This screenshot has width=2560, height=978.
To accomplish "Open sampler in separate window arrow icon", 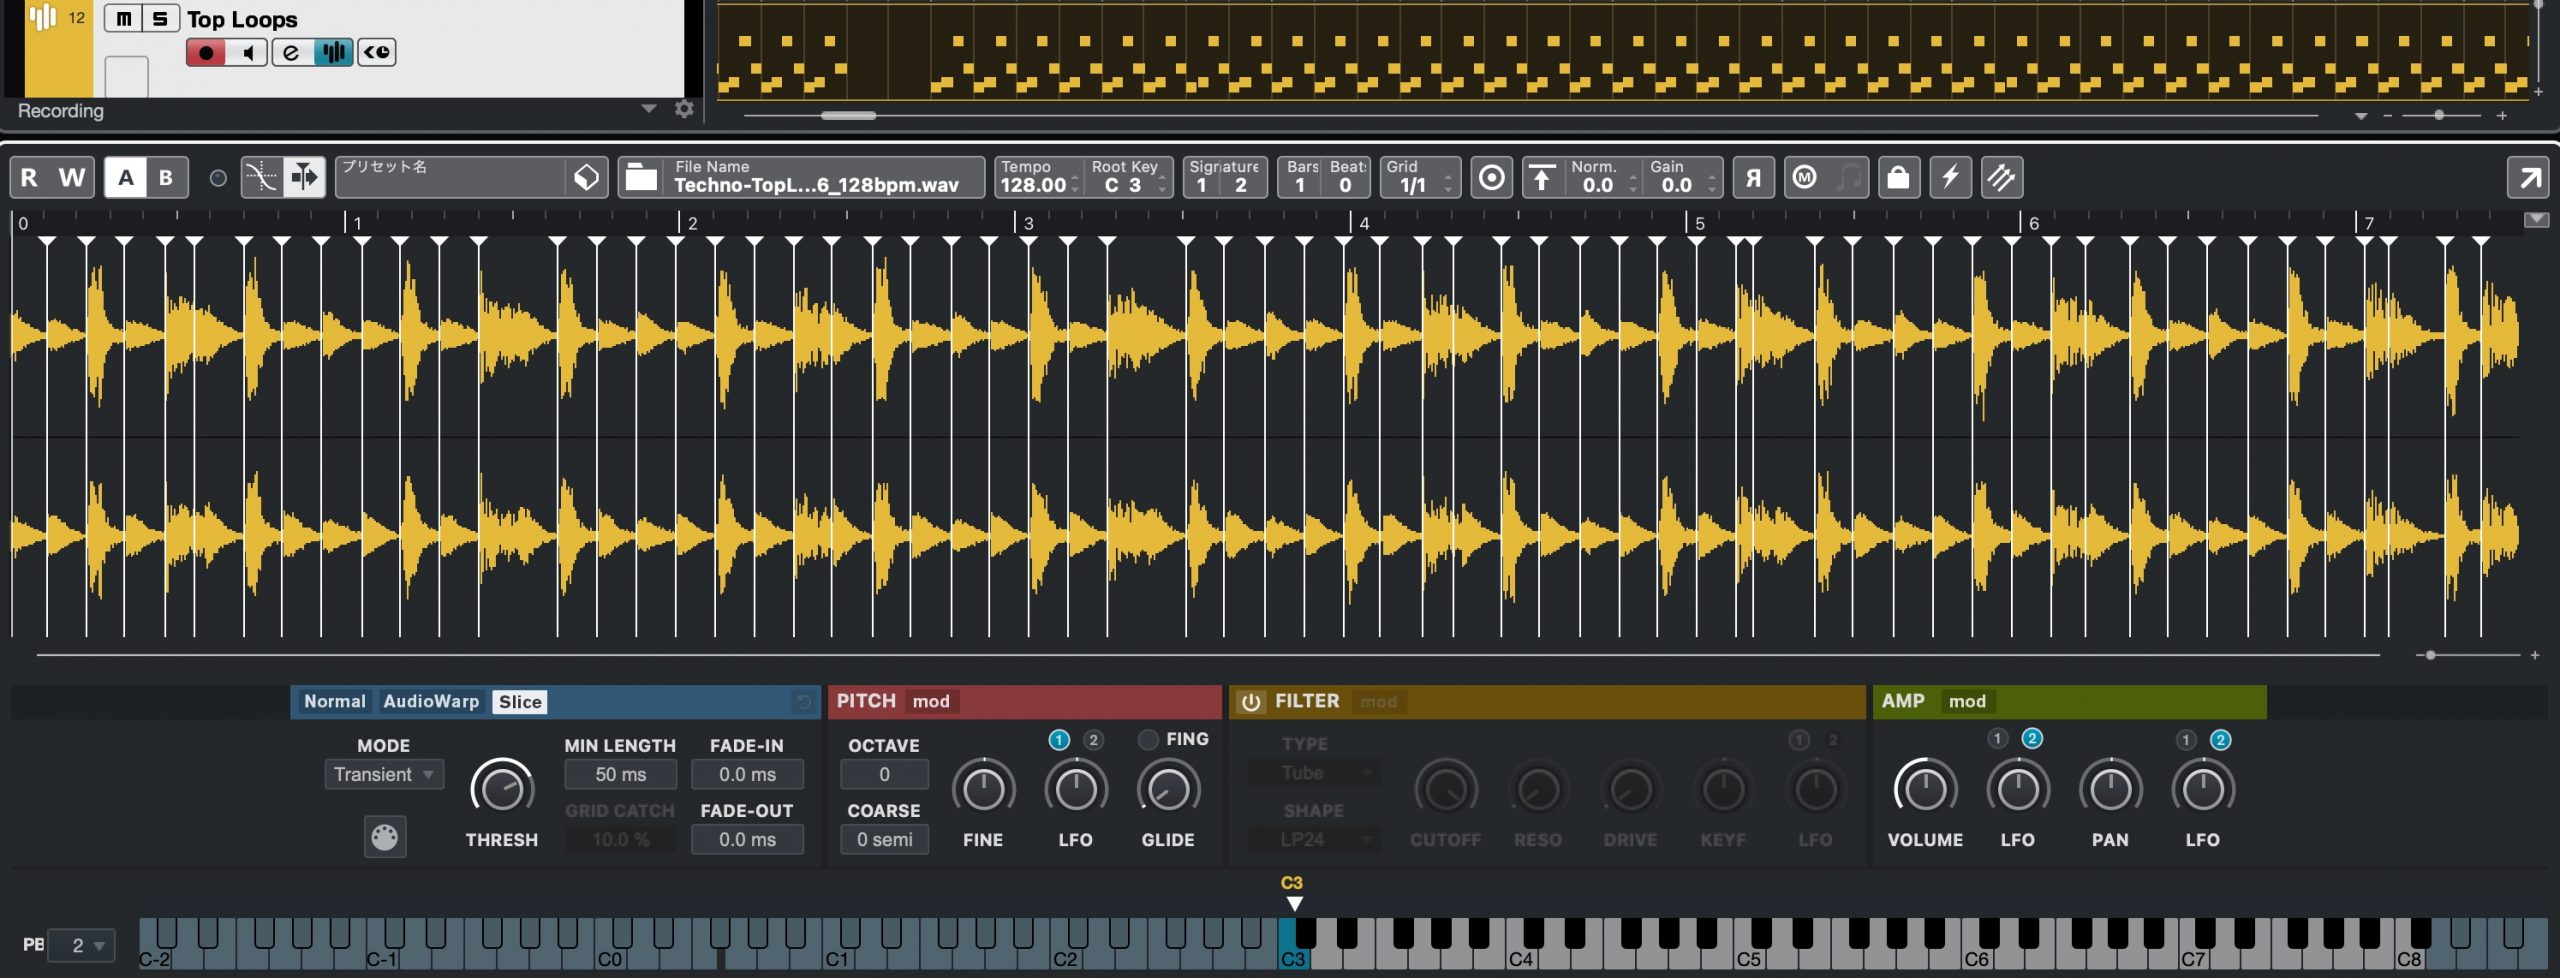I will (2529, 178).
